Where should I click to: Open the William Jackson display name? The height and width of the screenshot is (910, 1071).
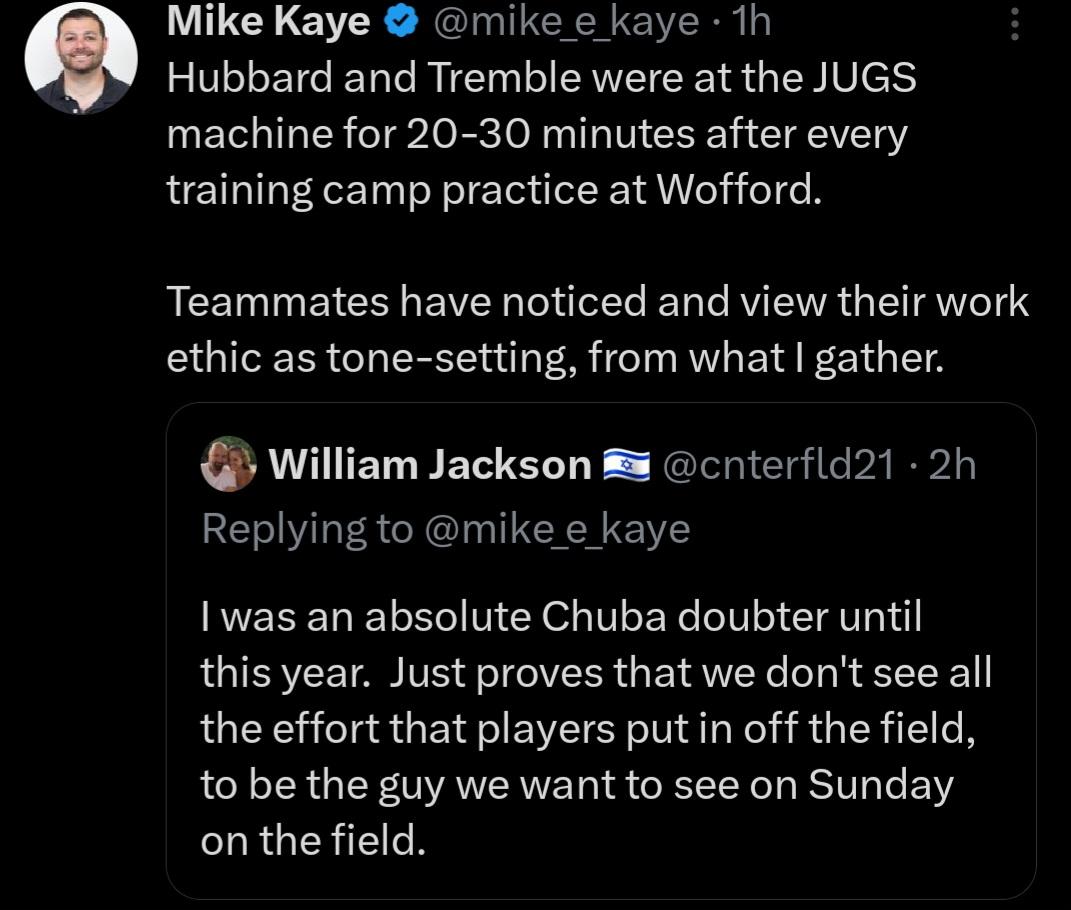(430, 465)
